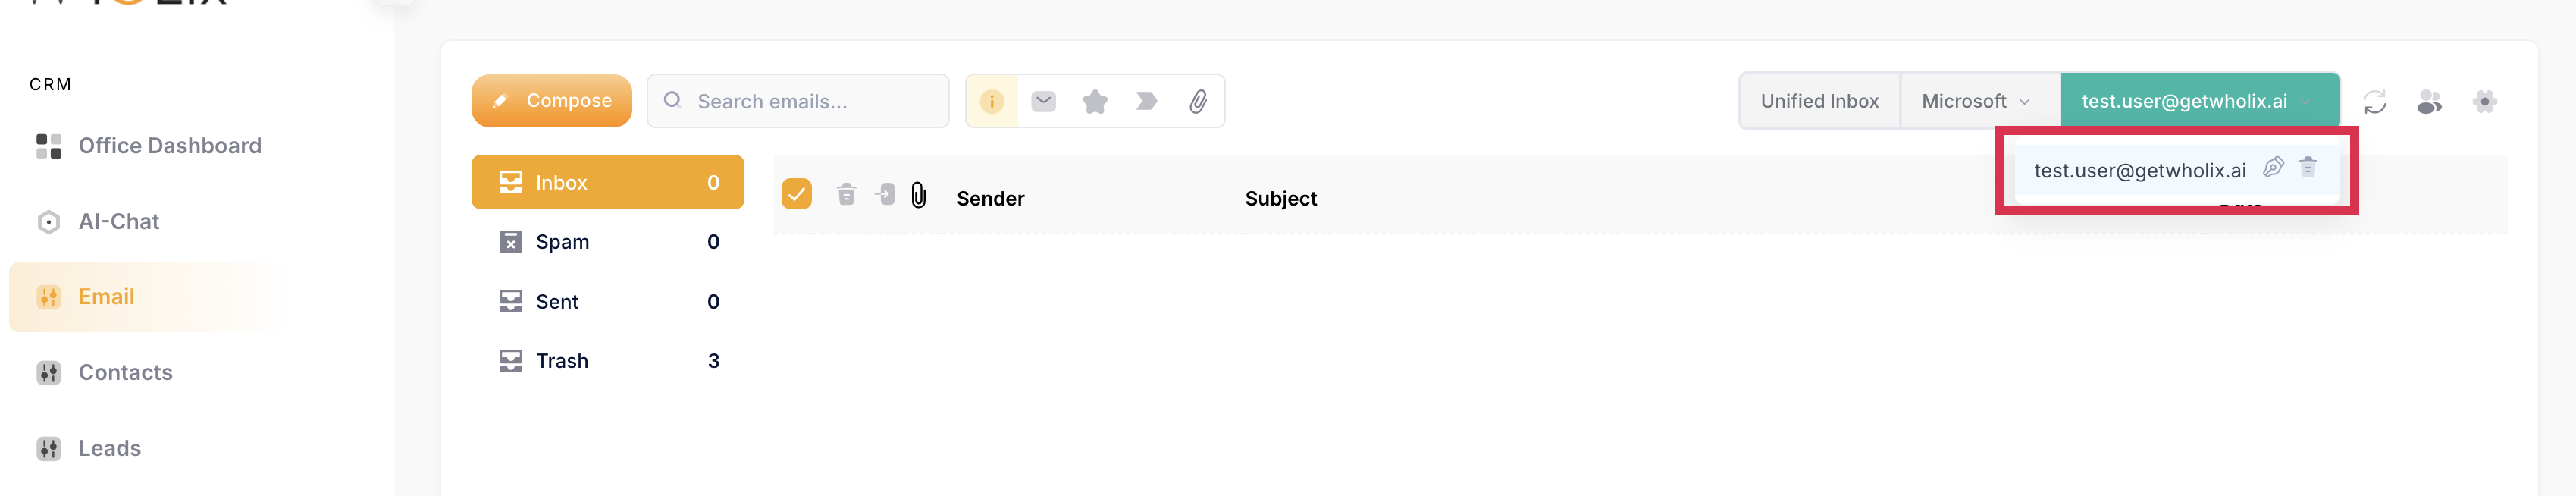
Task: Delete selected emails with trash icon
Action: pyautogui.click(x=846, y=194)
